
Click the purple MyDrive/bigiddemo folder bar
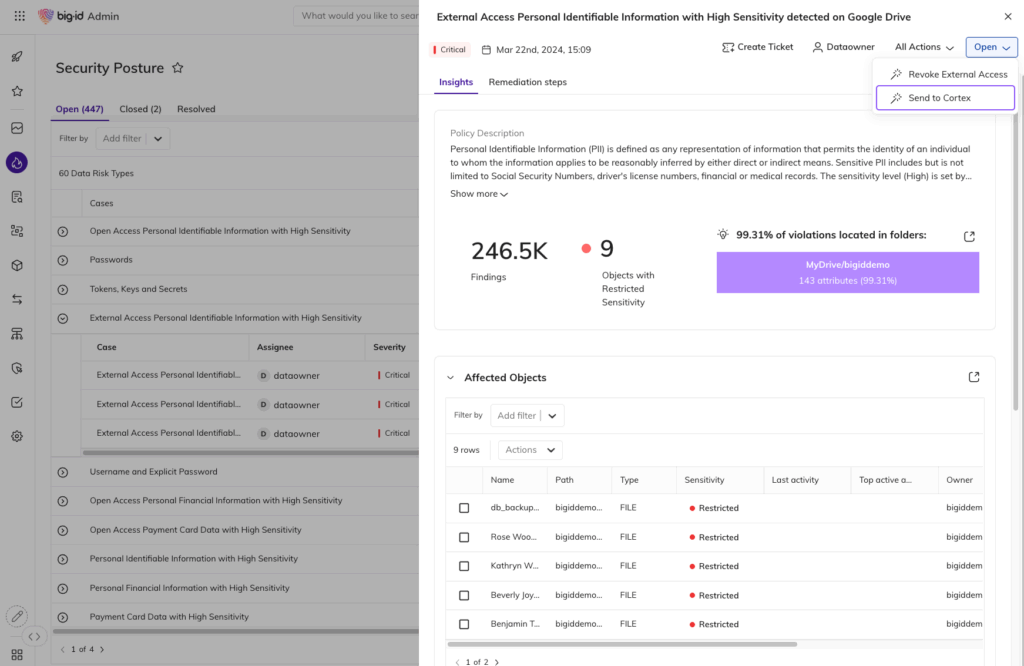click(x=847, y=272)
